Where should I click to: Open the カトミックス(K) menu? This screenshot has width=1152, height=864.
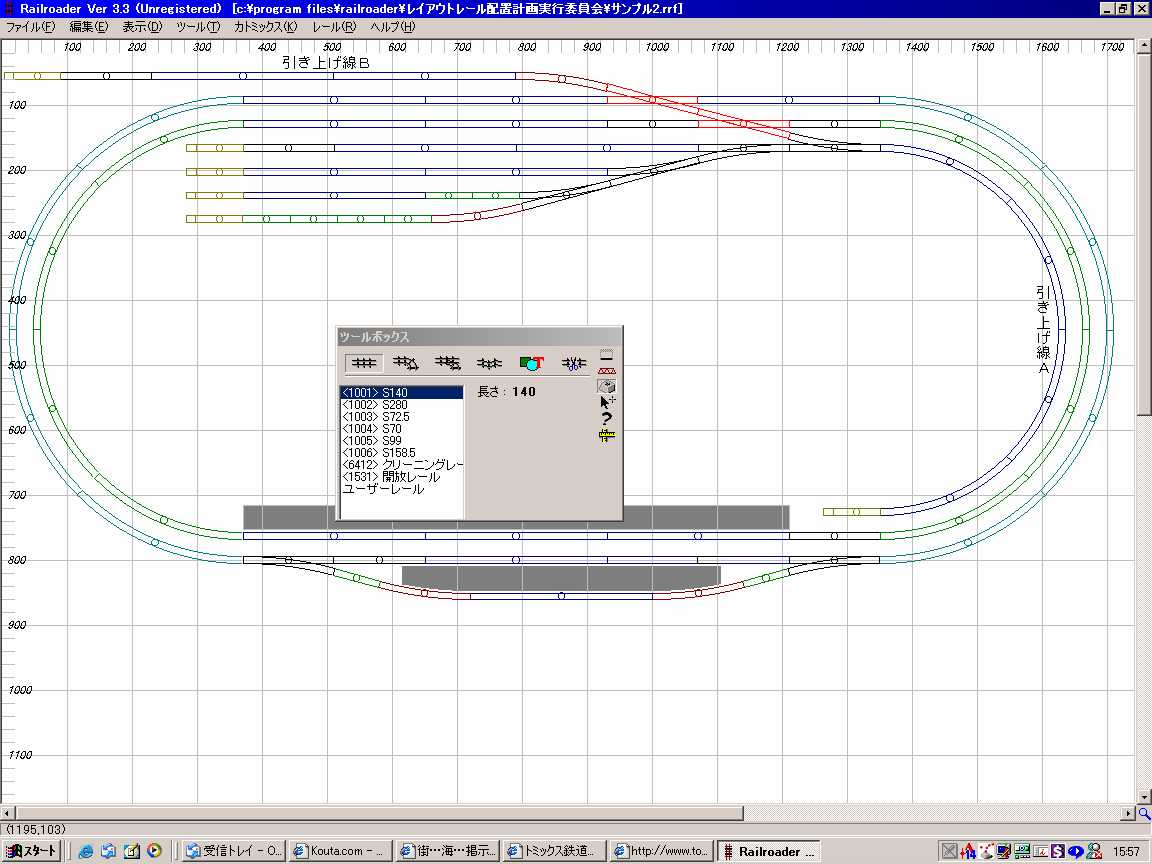265,26
